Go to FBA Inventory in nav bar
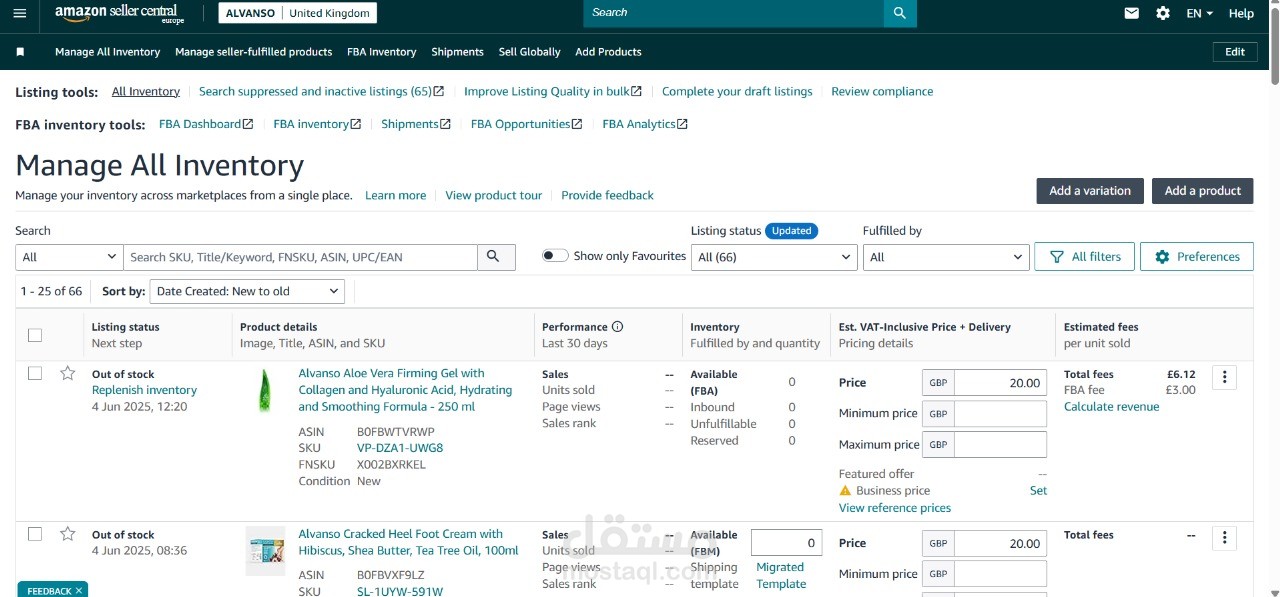The image size is (1280, 597). 381,52
